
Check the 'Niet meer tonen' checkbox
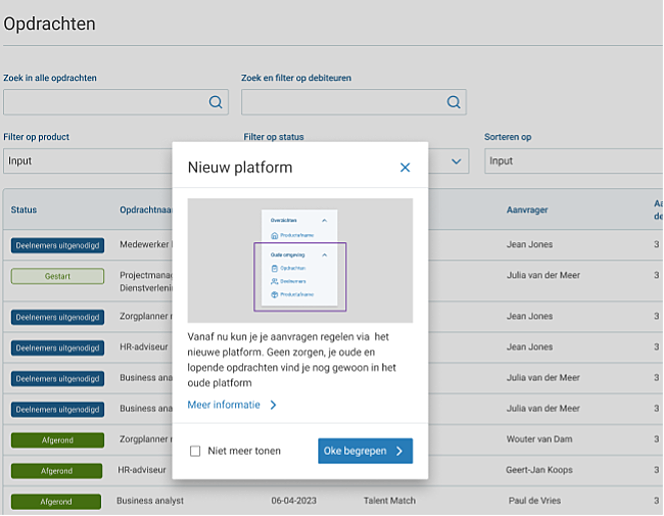pyautogui.click(x=196, y=451)
